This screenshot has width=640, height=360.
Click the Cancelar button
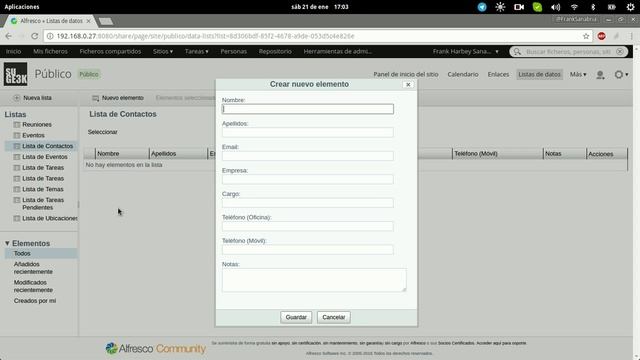tap(333, 317)
